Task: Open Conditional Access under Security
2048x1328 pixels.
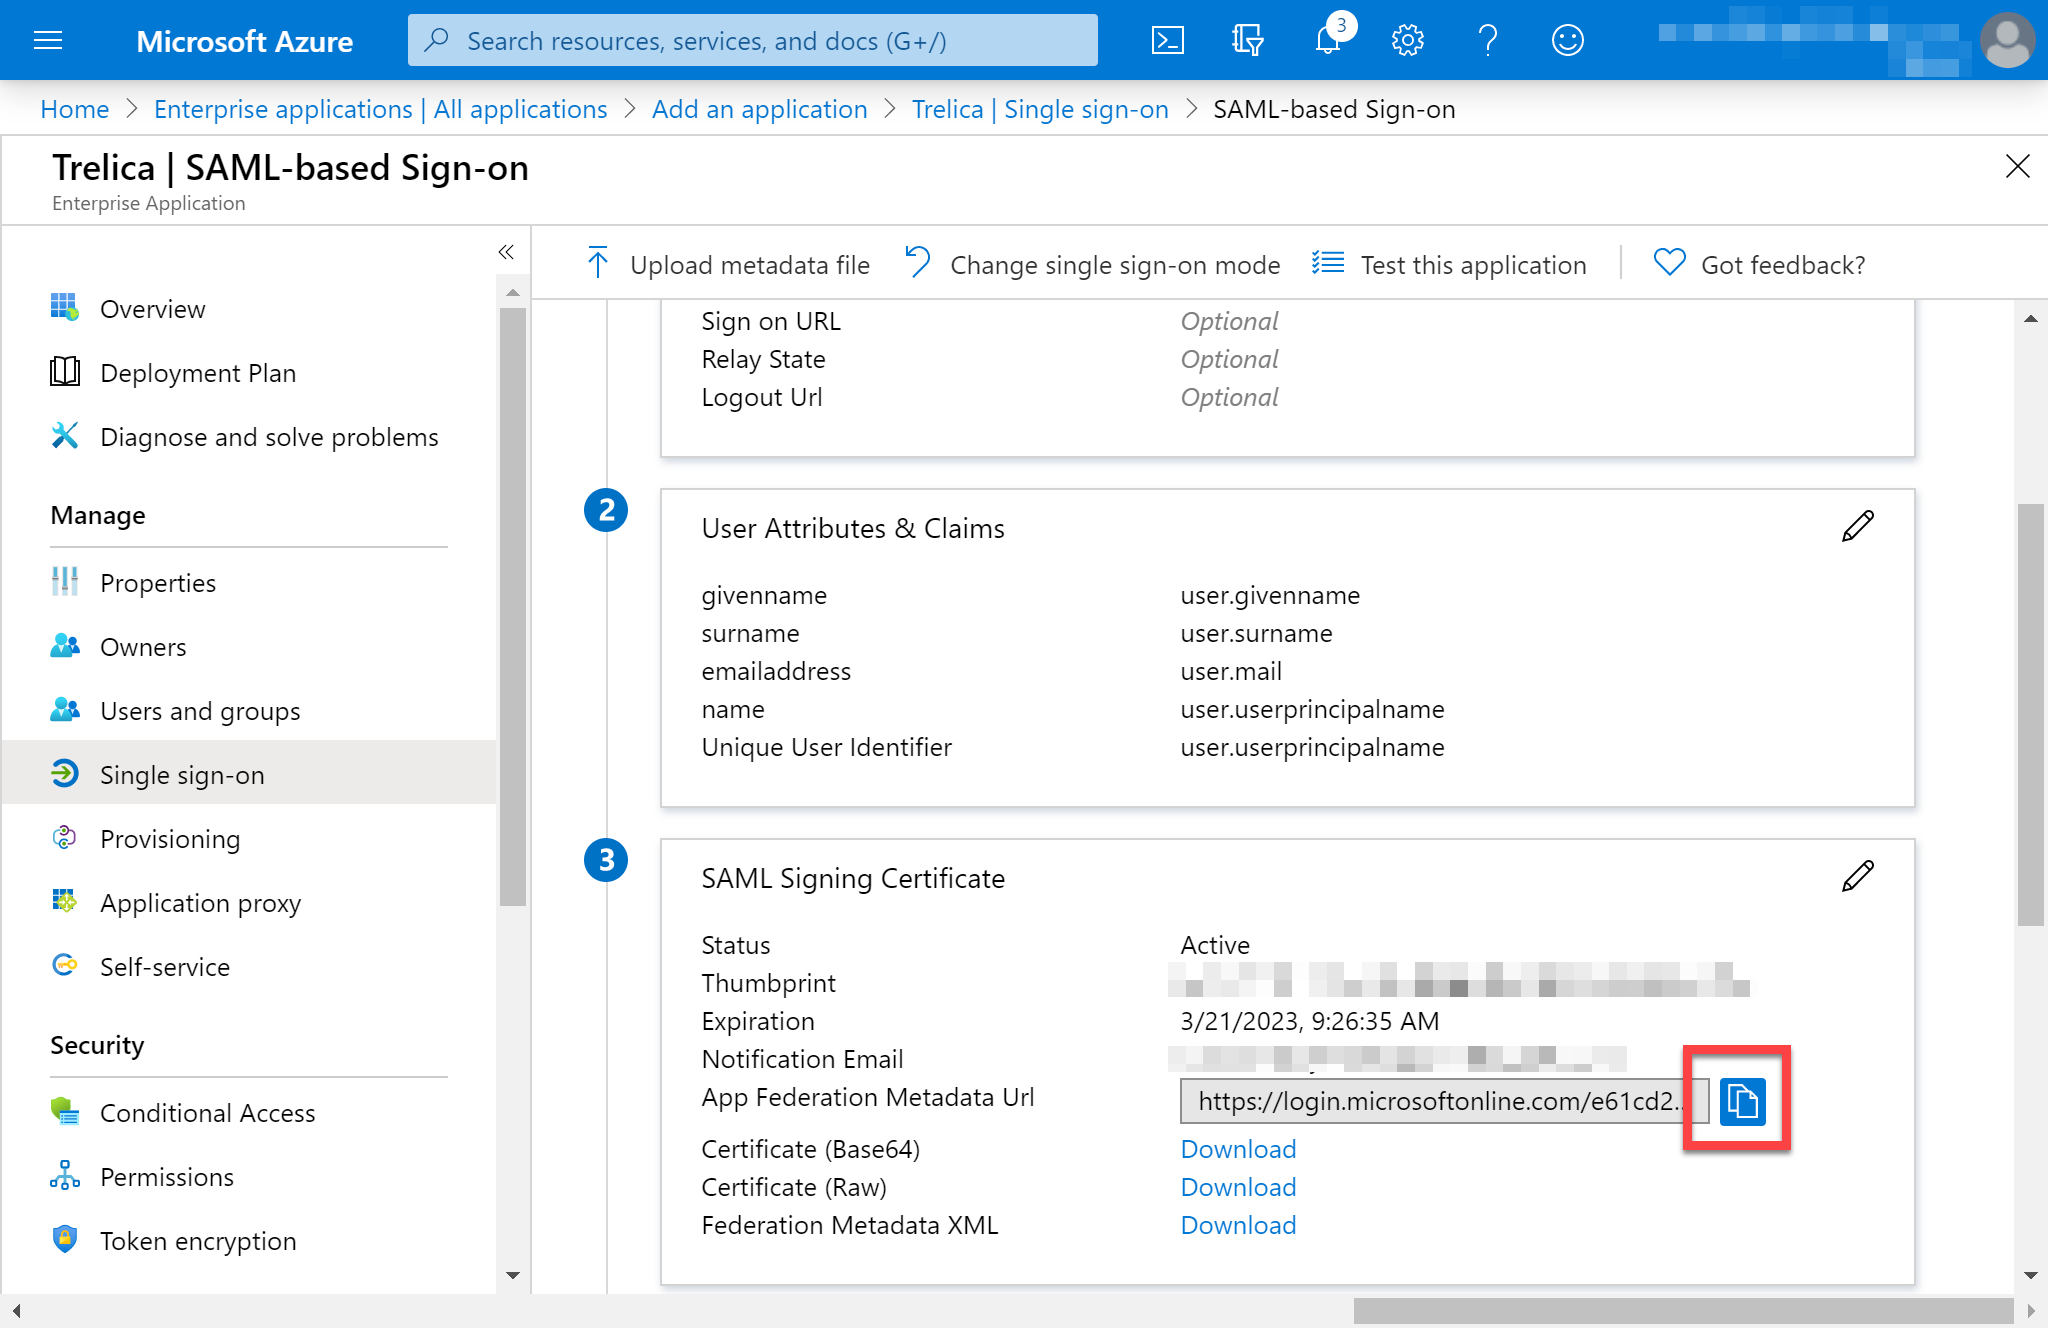Action: coord(207,1113)
